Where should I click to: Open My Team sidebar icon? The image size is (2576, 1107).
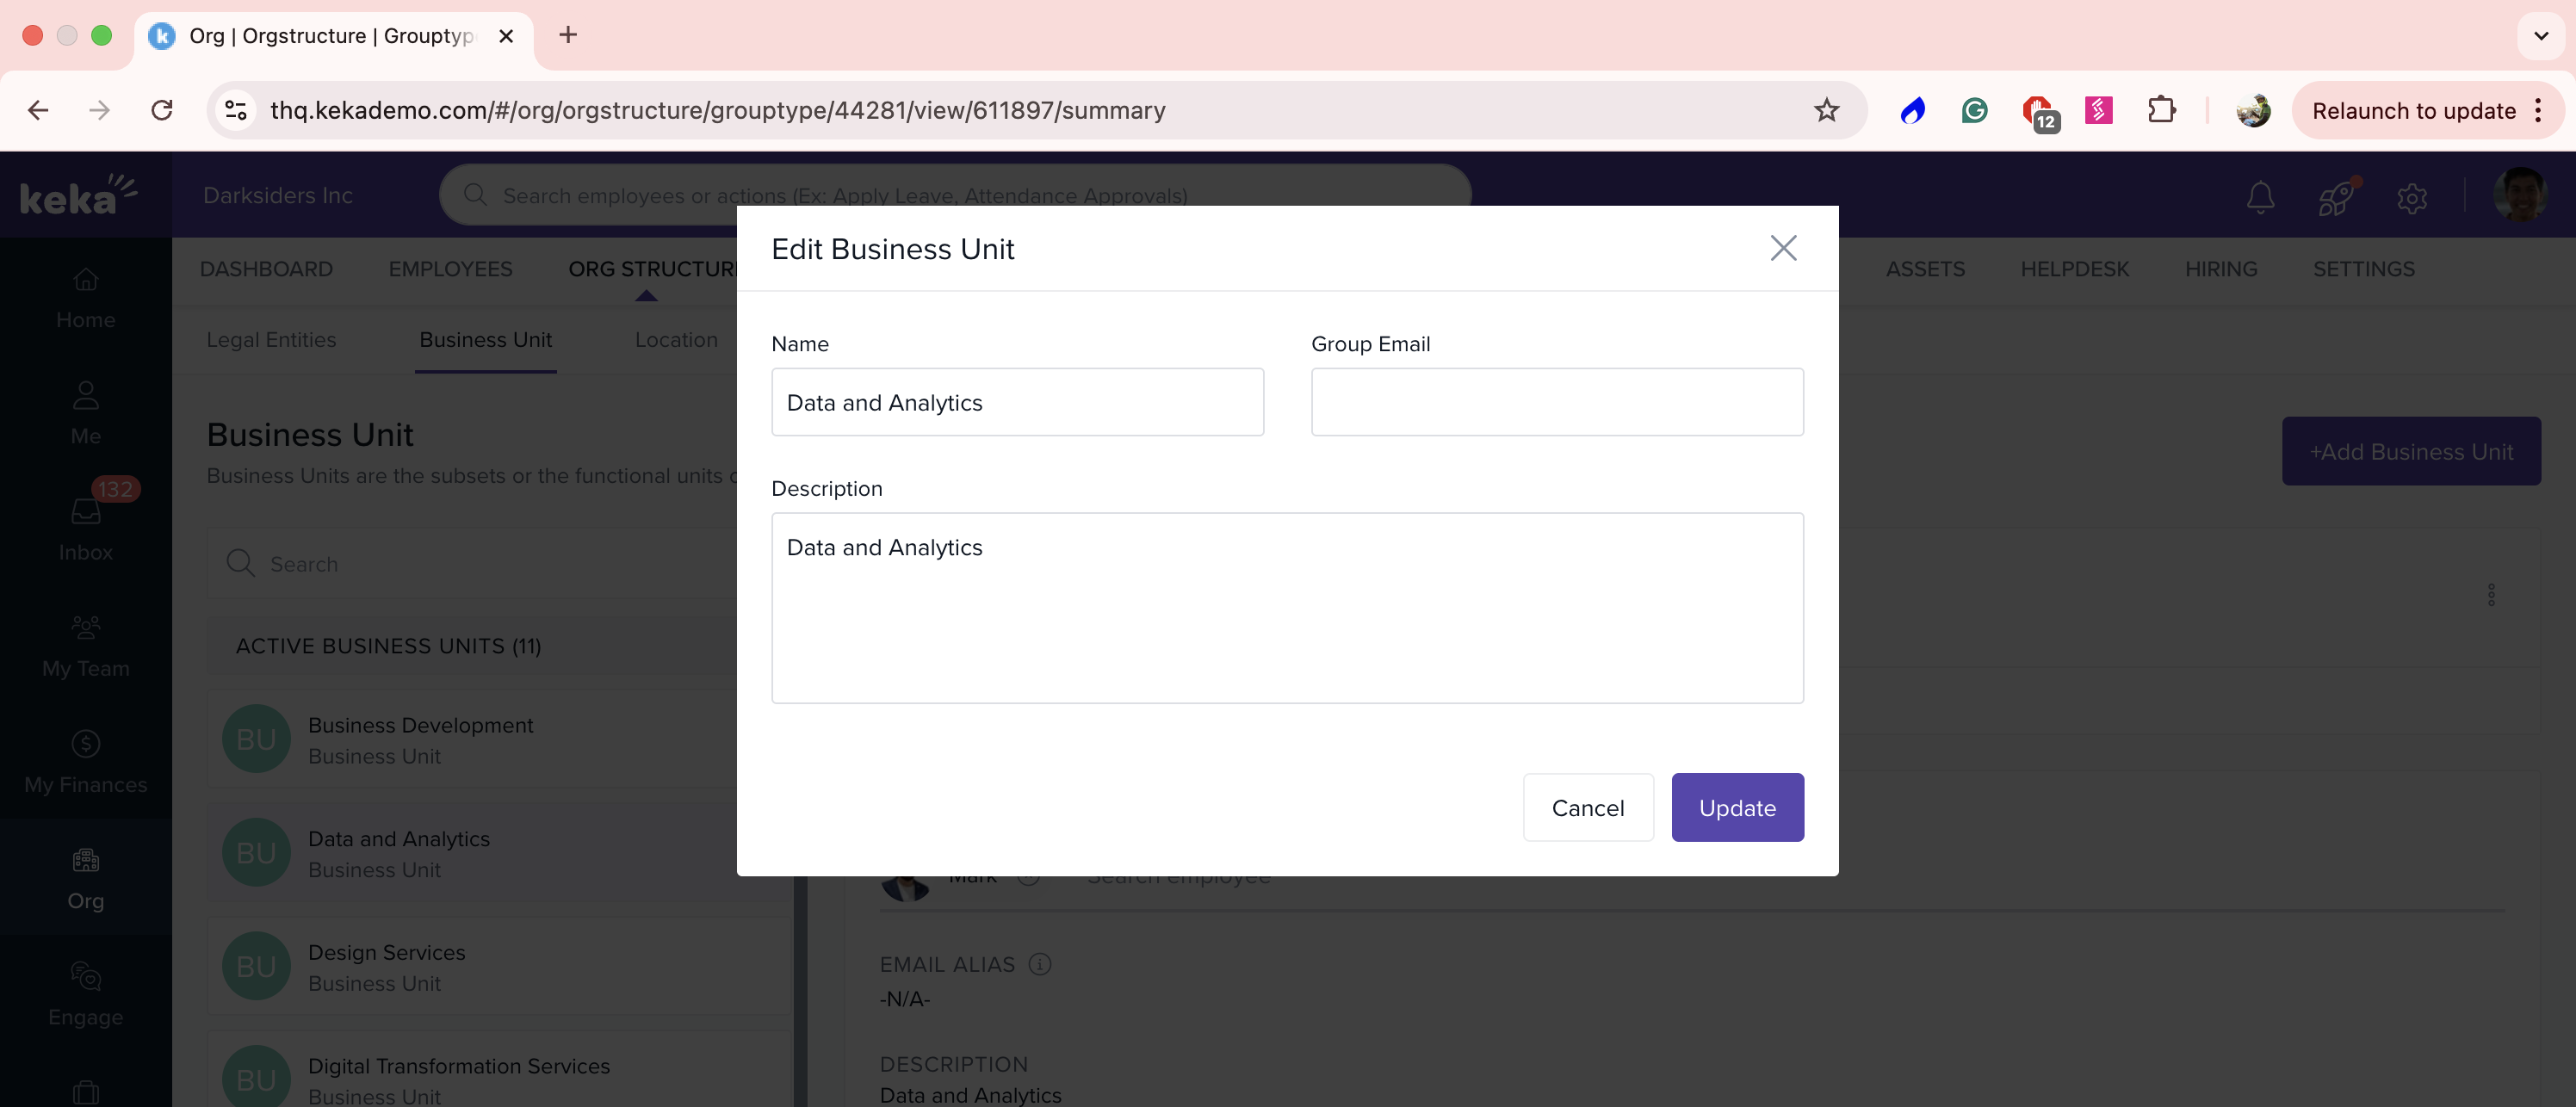pos(85,646)
